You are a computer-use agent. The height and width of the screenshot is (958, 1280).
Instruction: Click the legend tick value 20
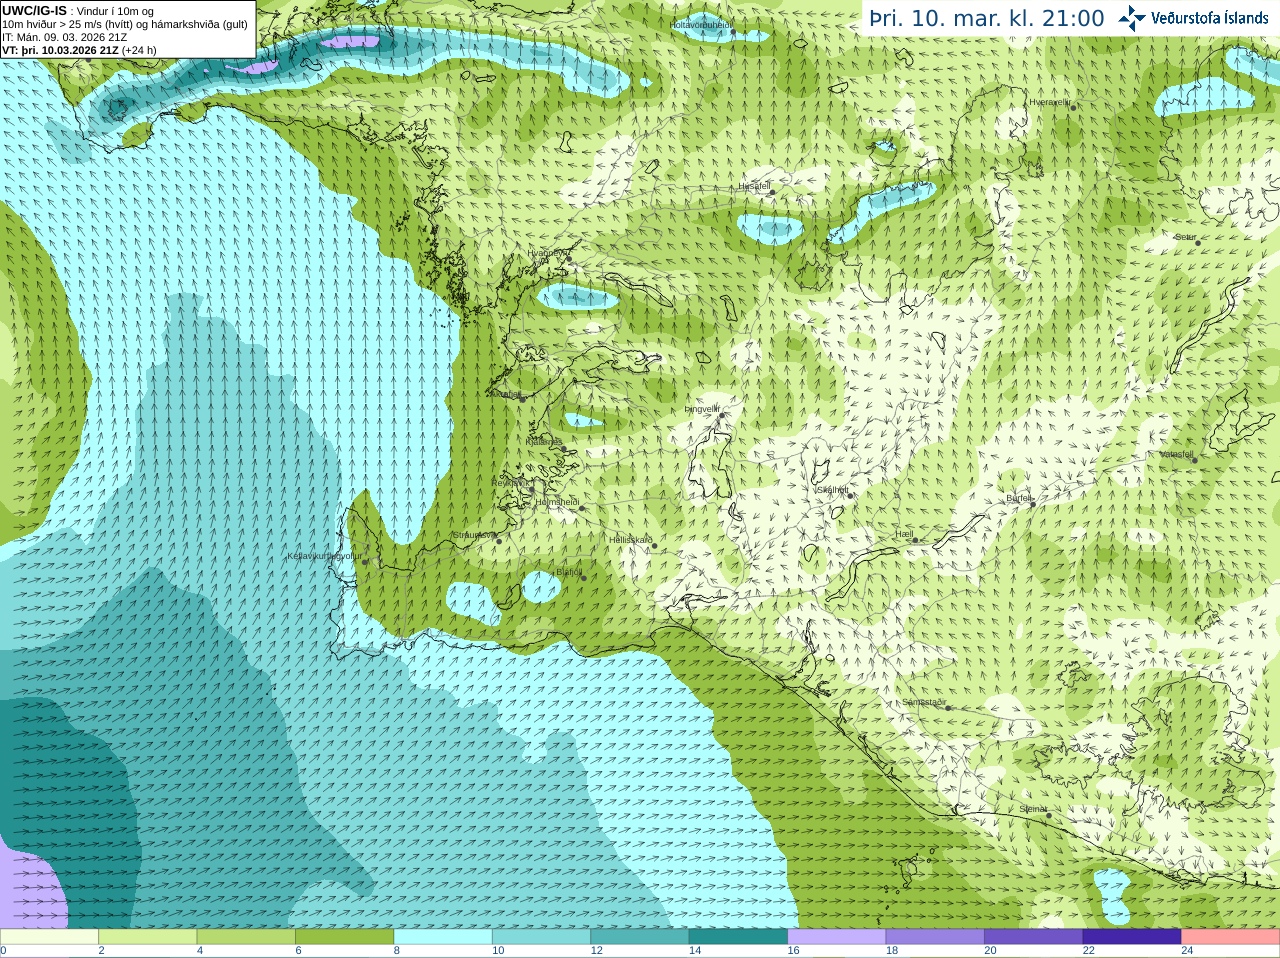pyautogui.click(x=990, y=951)
